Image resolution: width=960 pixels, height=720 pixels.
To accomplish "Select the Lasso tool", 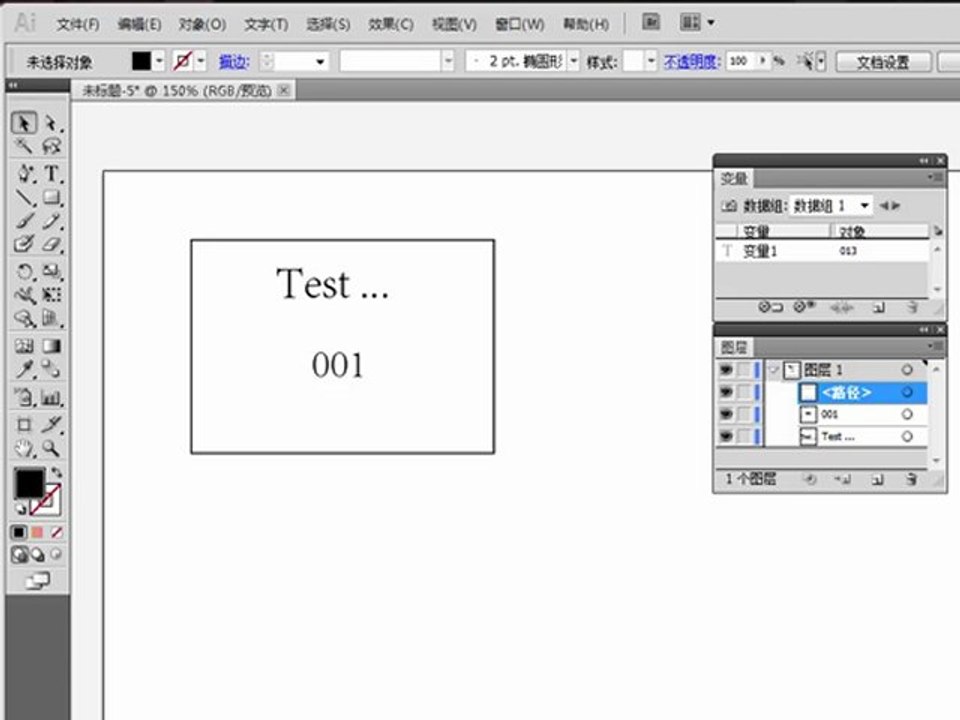I will [52, 146].
